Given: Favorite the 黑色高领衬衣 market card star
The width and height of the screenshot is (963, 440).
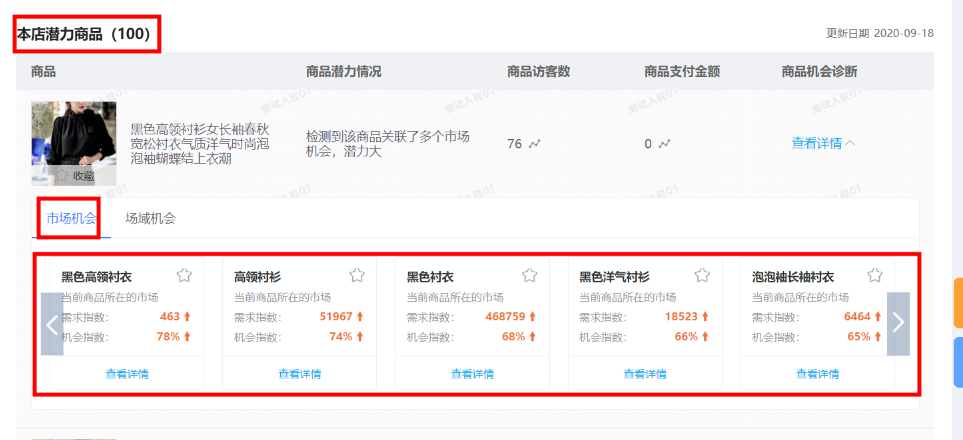Looking at the screenshot, I should coord(184,275).
